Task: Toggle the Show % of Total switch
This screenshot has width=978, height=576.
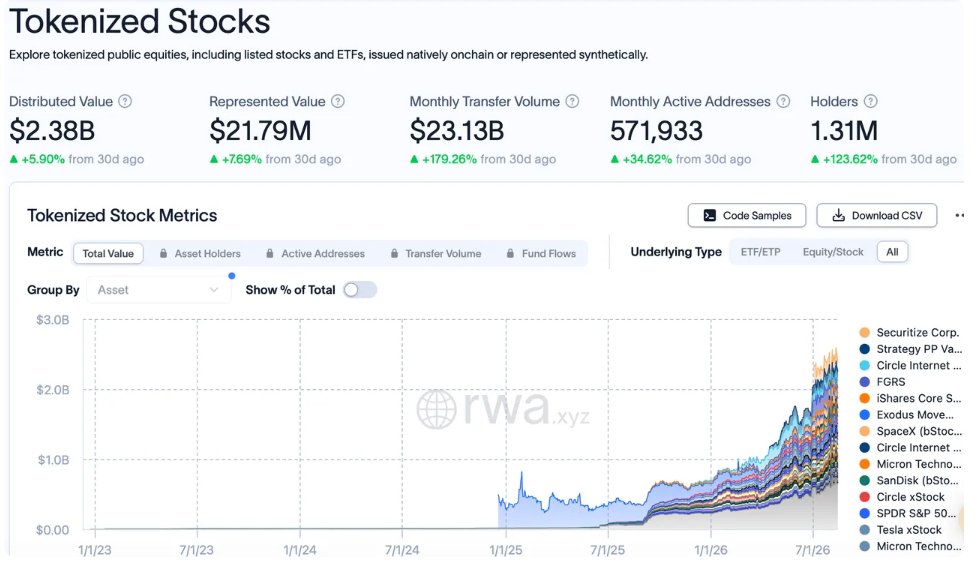Action: coord(360,290)
